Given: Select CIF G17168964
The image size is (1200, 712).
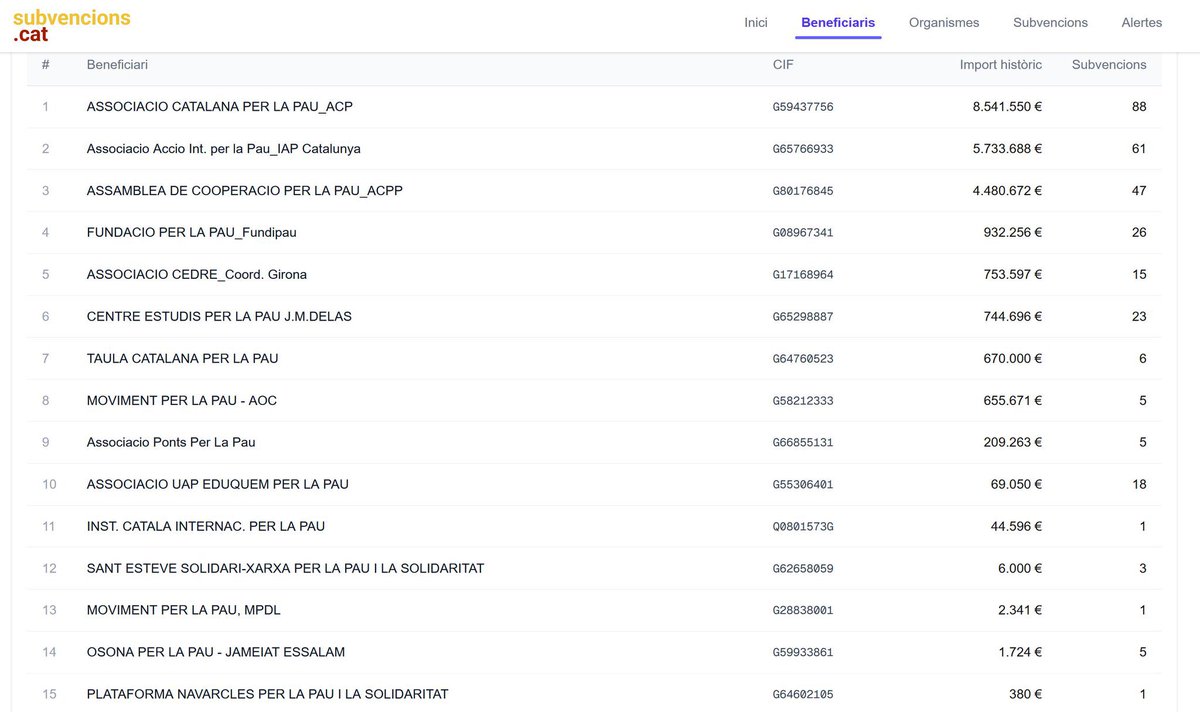Looking at the screenshot, I should 803,275.
